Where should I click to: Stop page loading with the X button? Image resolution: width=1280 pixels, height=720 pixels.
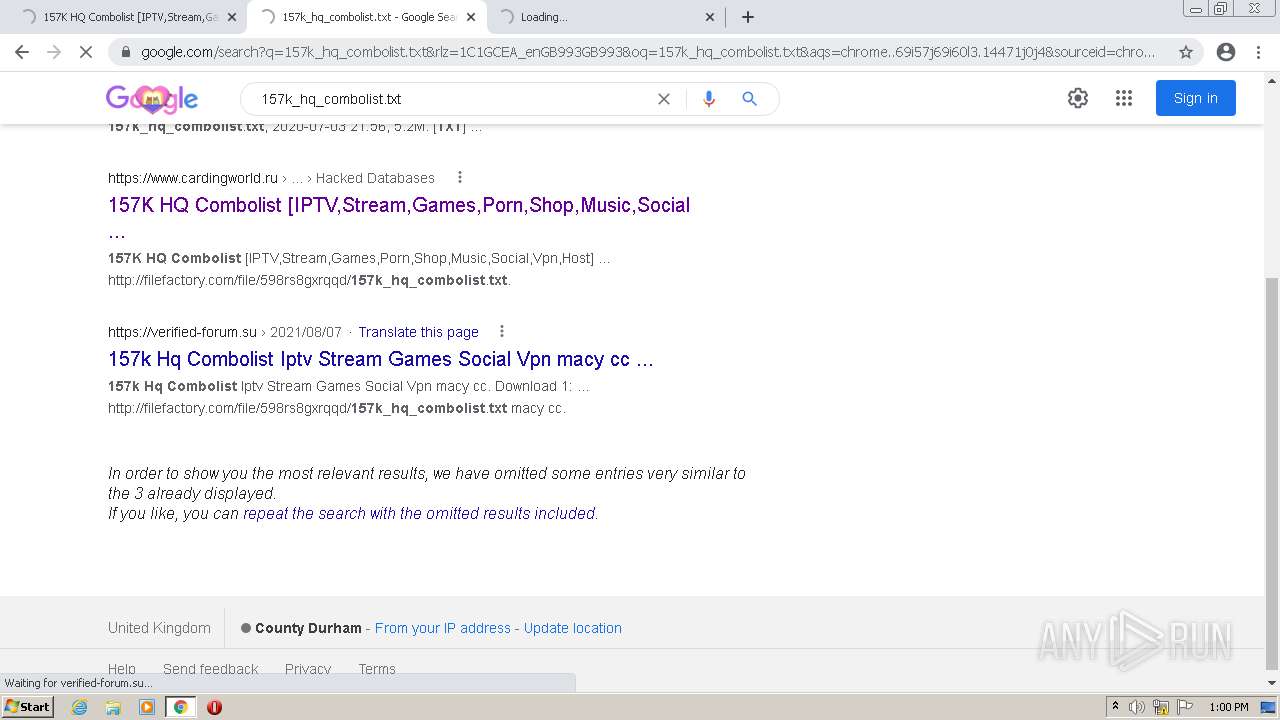[86, 52]
